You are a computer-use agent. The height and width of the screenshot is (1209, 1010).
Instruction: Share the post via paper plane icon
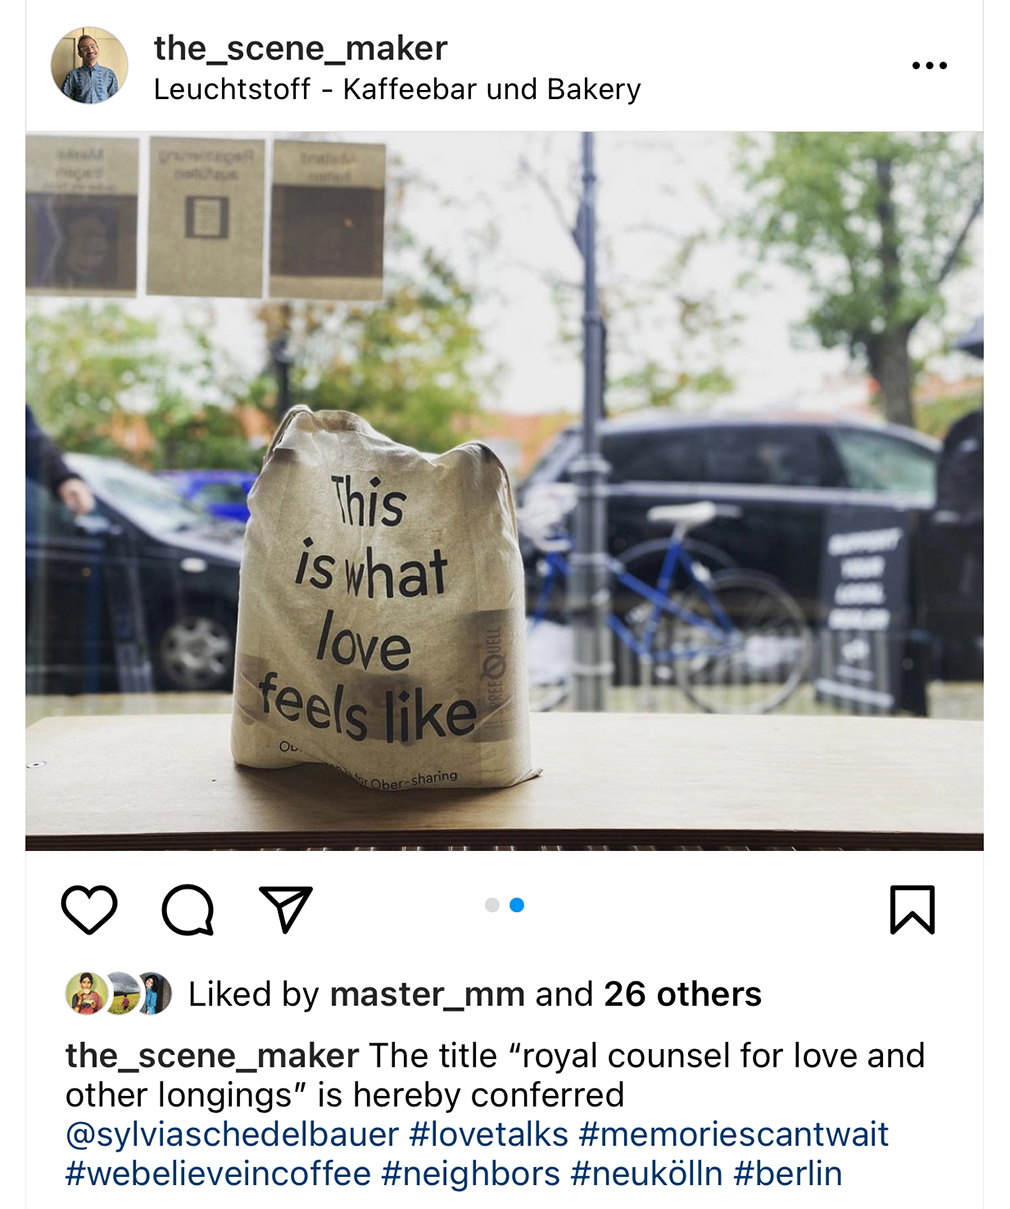point(286,908)
